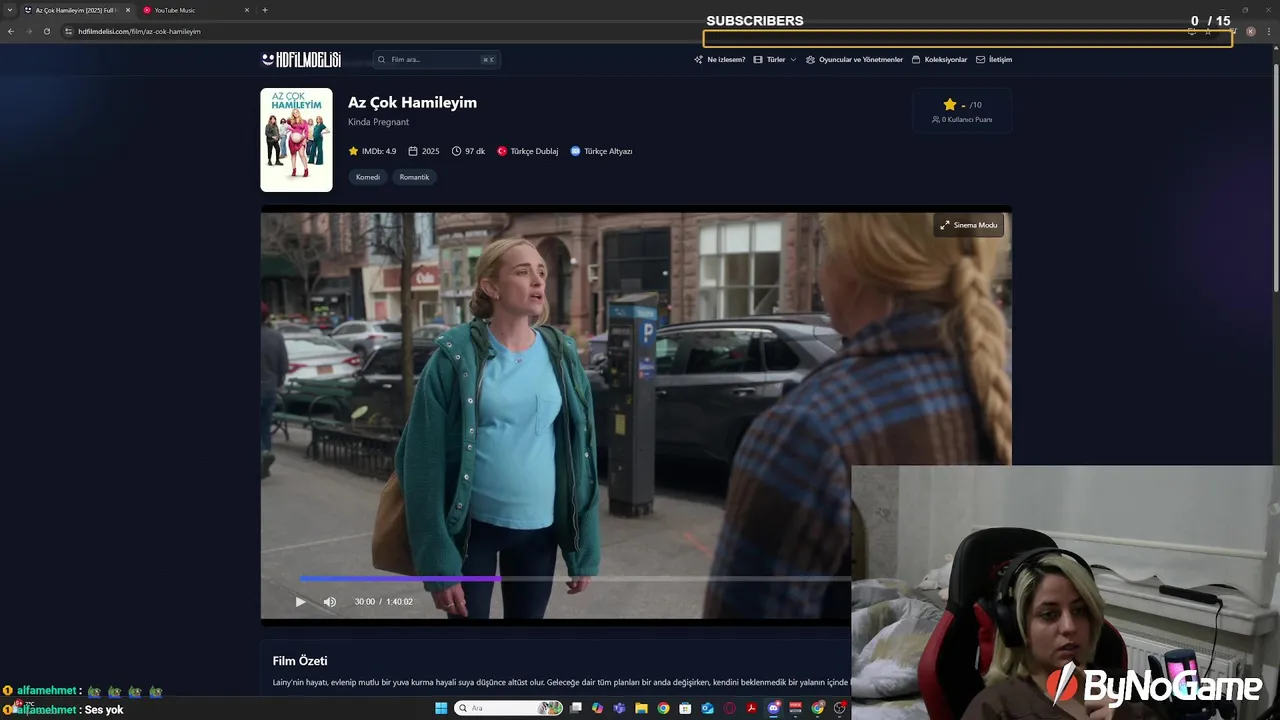Screen dimensions: 1280x720
Task: Open Google Chrome from taskbar
Action: click(663, 708)
